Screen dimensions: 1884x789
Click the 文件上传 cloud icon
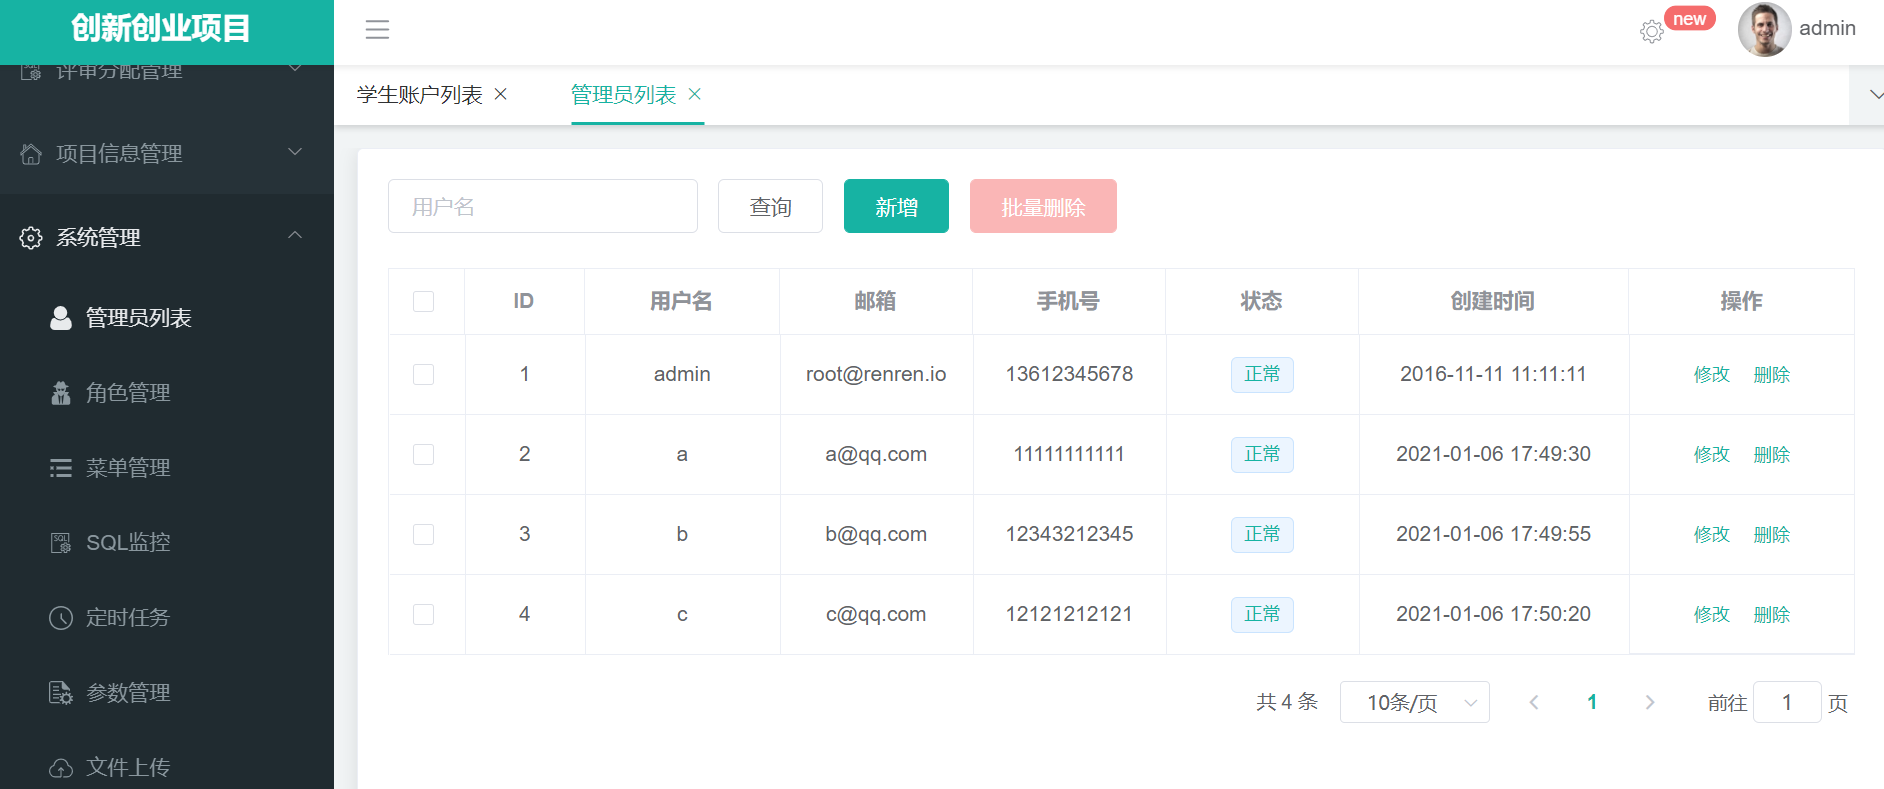pos(61,768)
